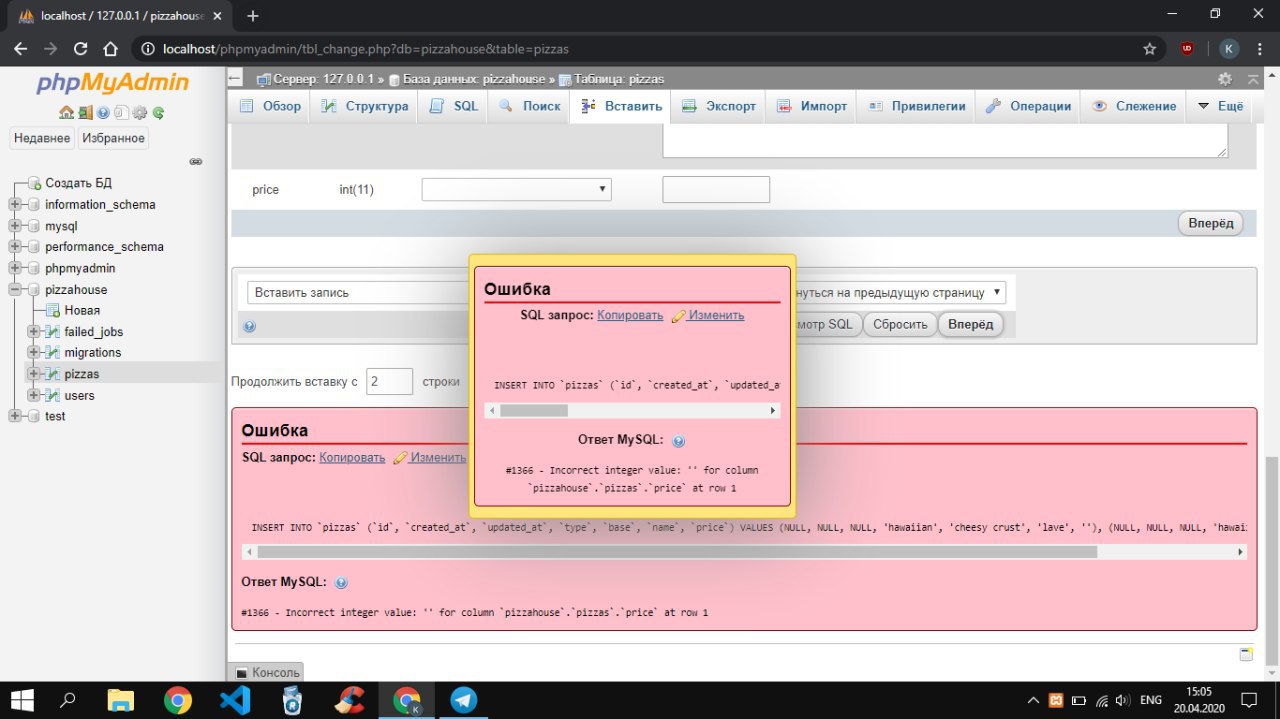Reload the browser page

click(81, 48)
